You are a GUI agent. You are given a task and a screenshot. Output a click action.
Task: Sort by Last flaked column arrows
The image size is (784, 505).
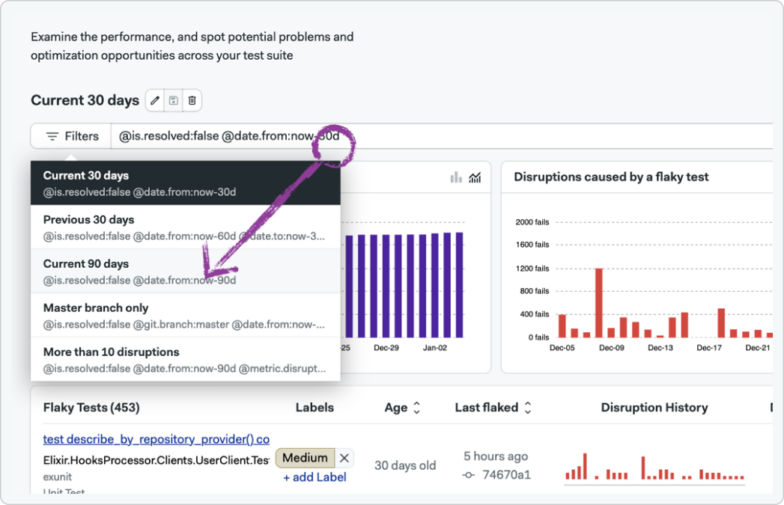(527, 408)
